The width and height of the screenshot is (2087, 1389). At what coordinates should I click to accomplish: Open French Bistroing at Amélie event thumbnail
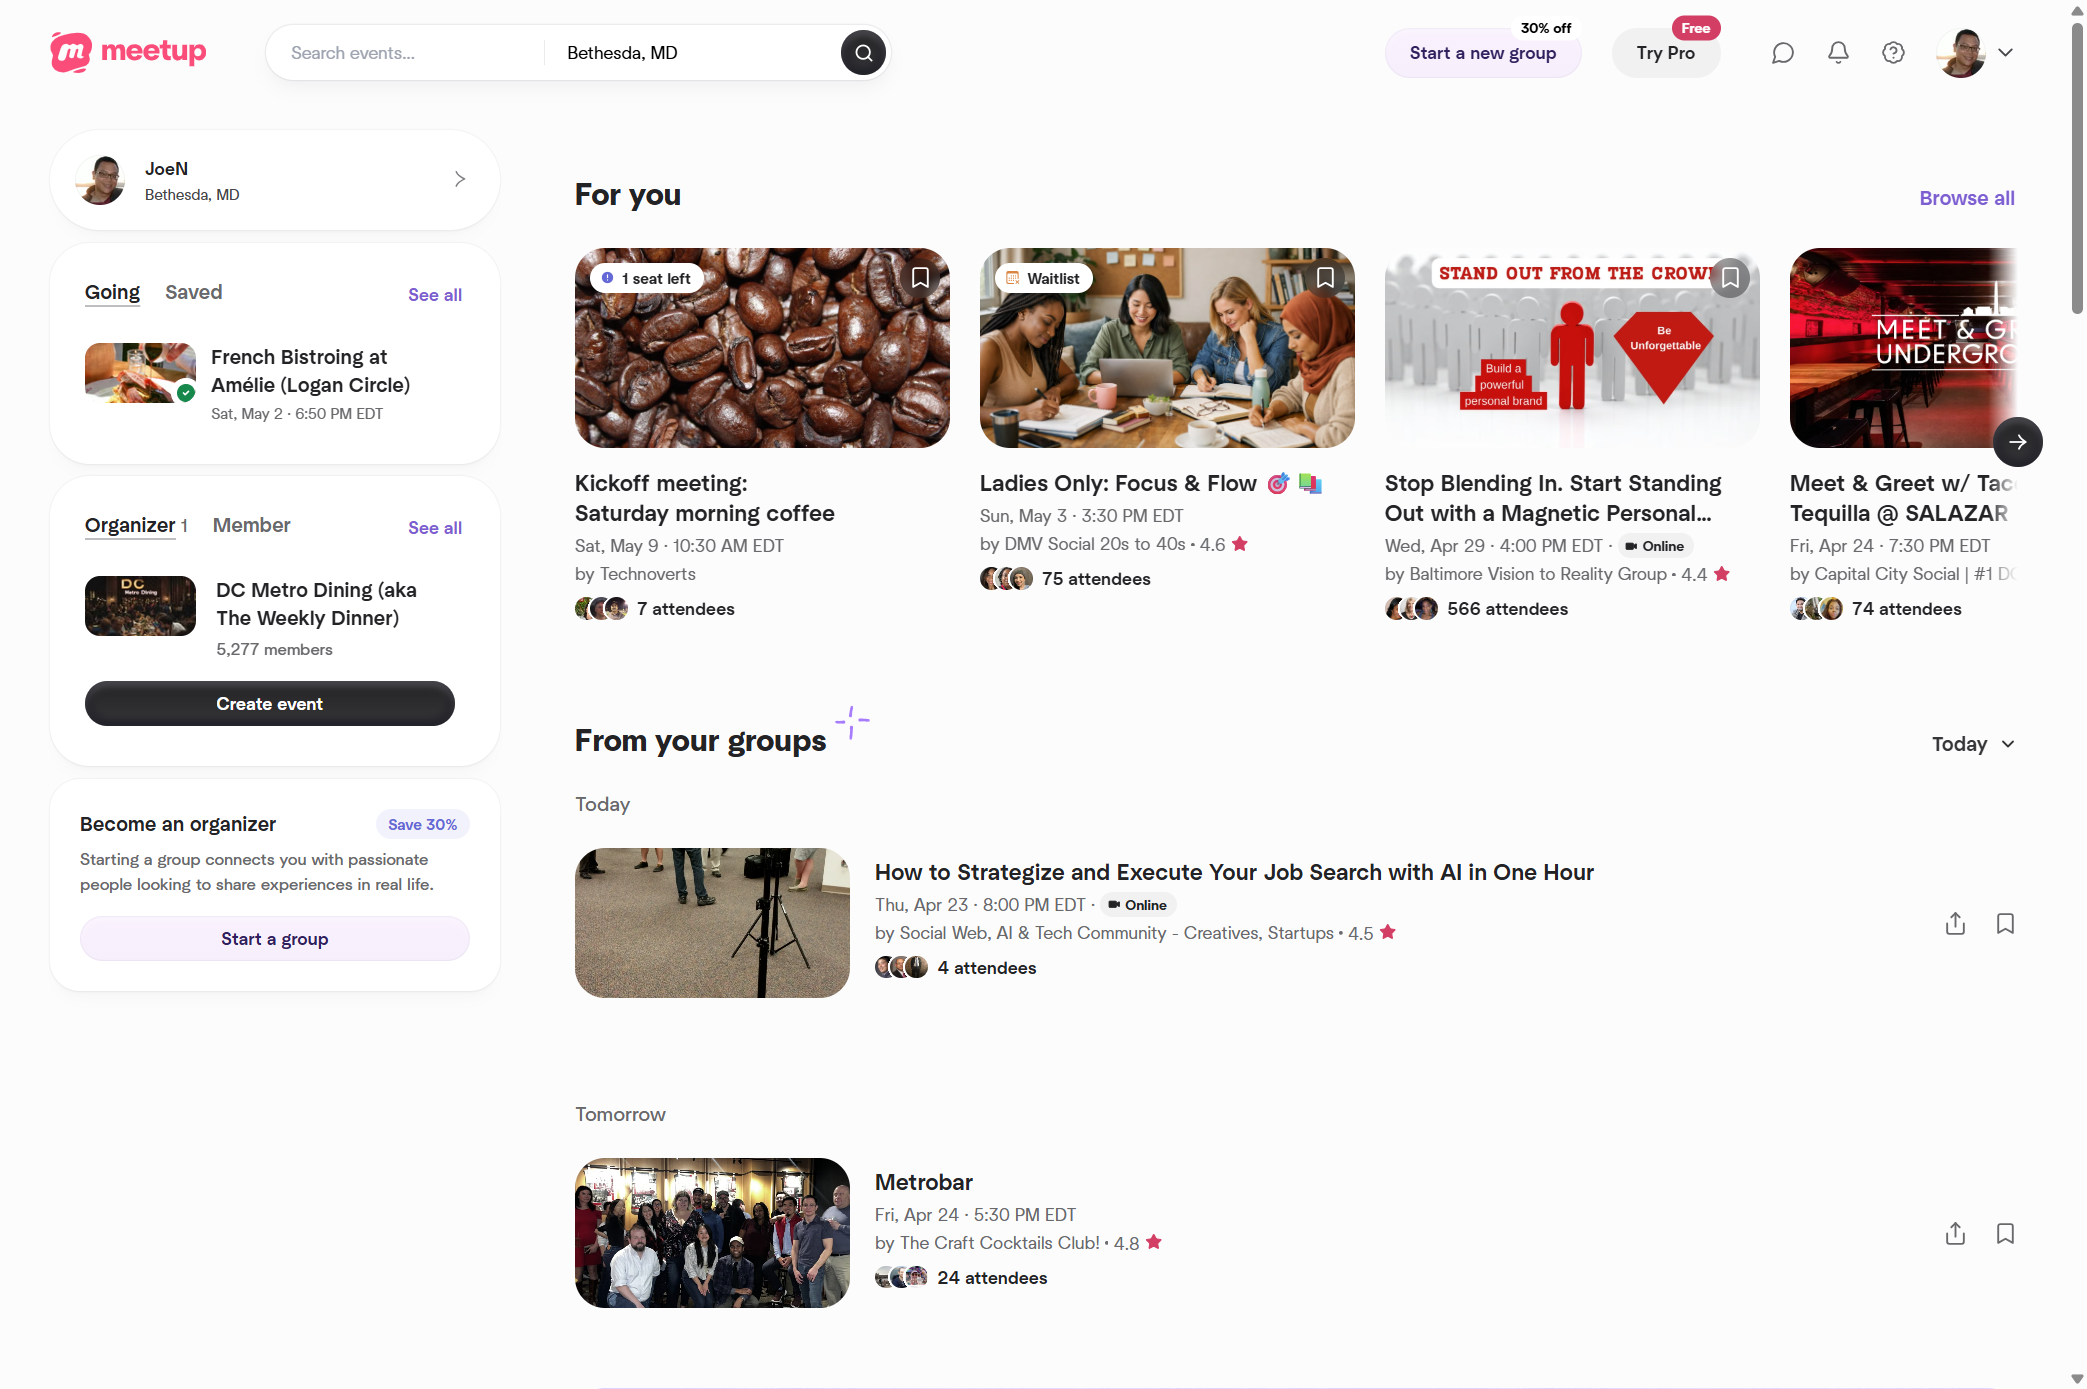pos(140,373)
